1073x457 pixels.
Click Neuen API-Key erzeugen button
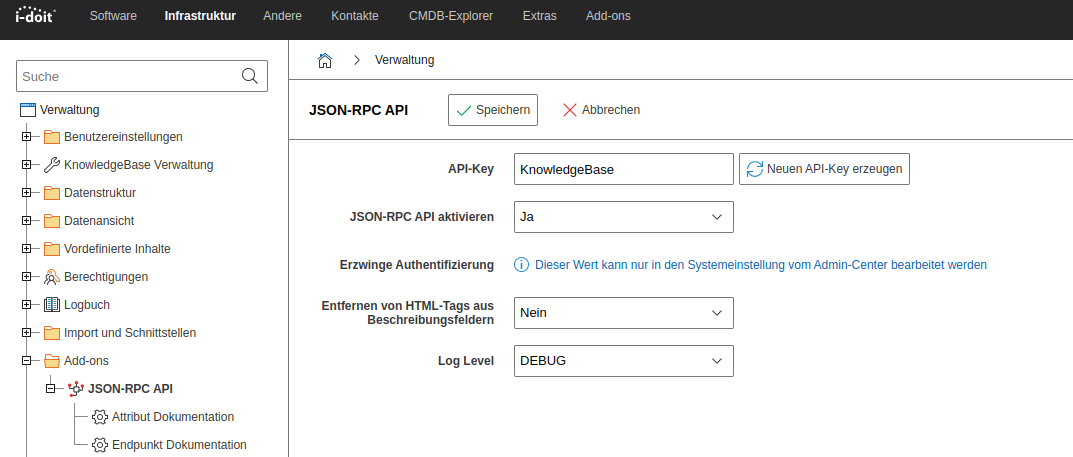[825, 169]
